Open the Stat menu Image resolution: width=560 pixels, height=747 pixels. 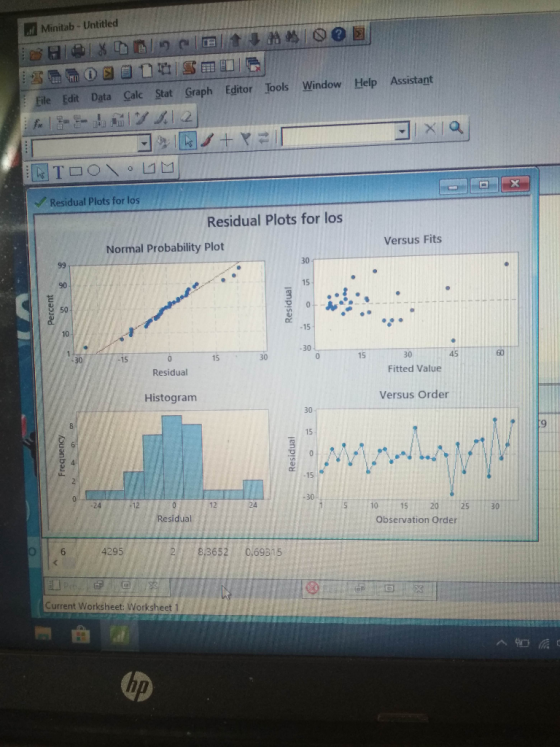tap(164, 94)
